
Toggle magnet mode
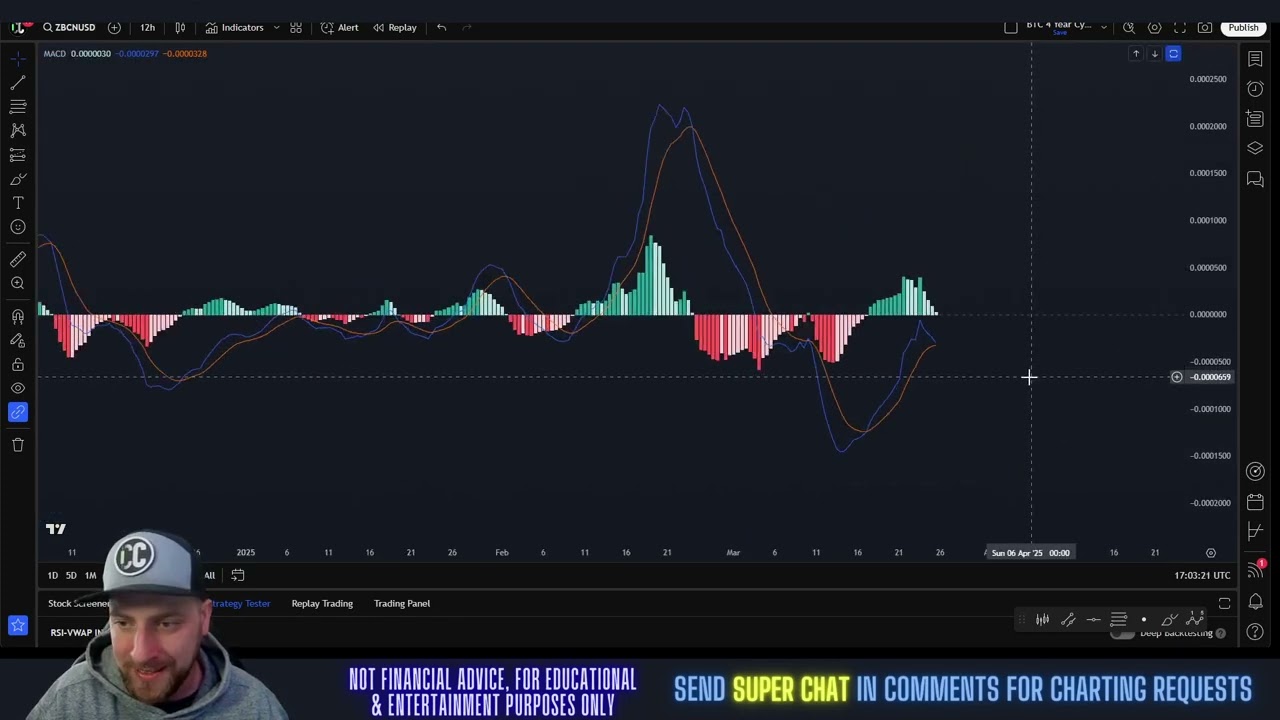18,317
